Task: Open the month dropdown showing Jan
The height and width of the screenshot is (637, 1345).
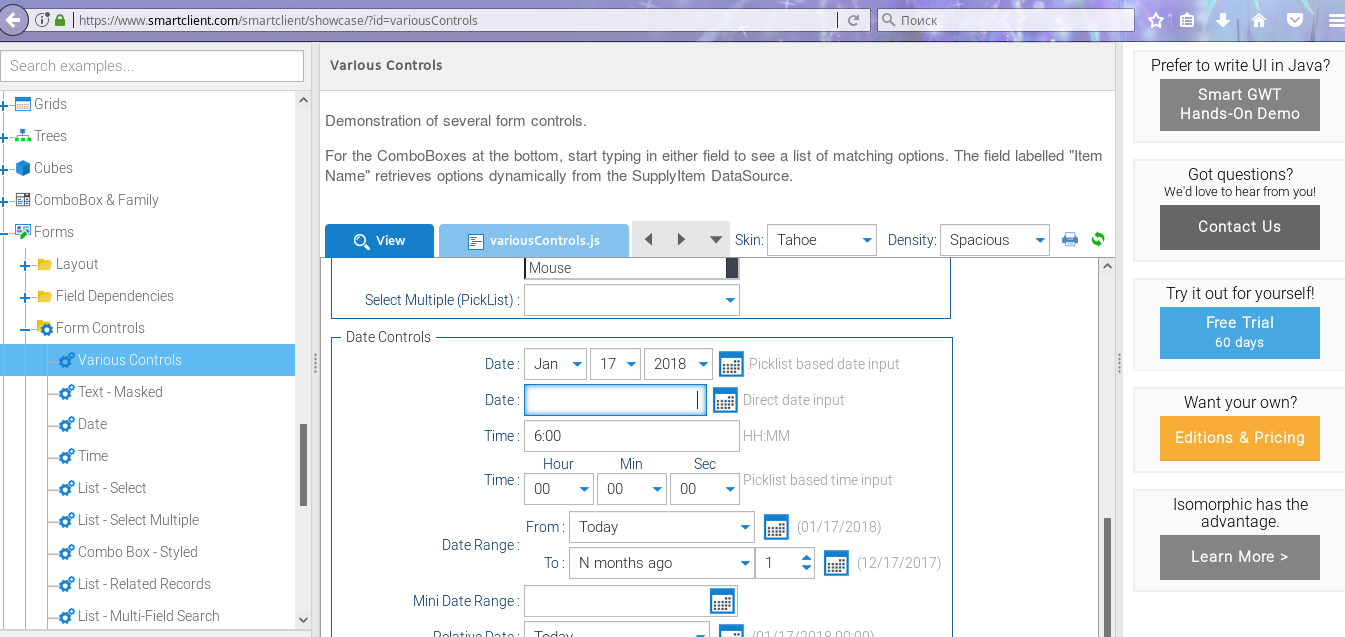Action: click(x=555, y=364)
